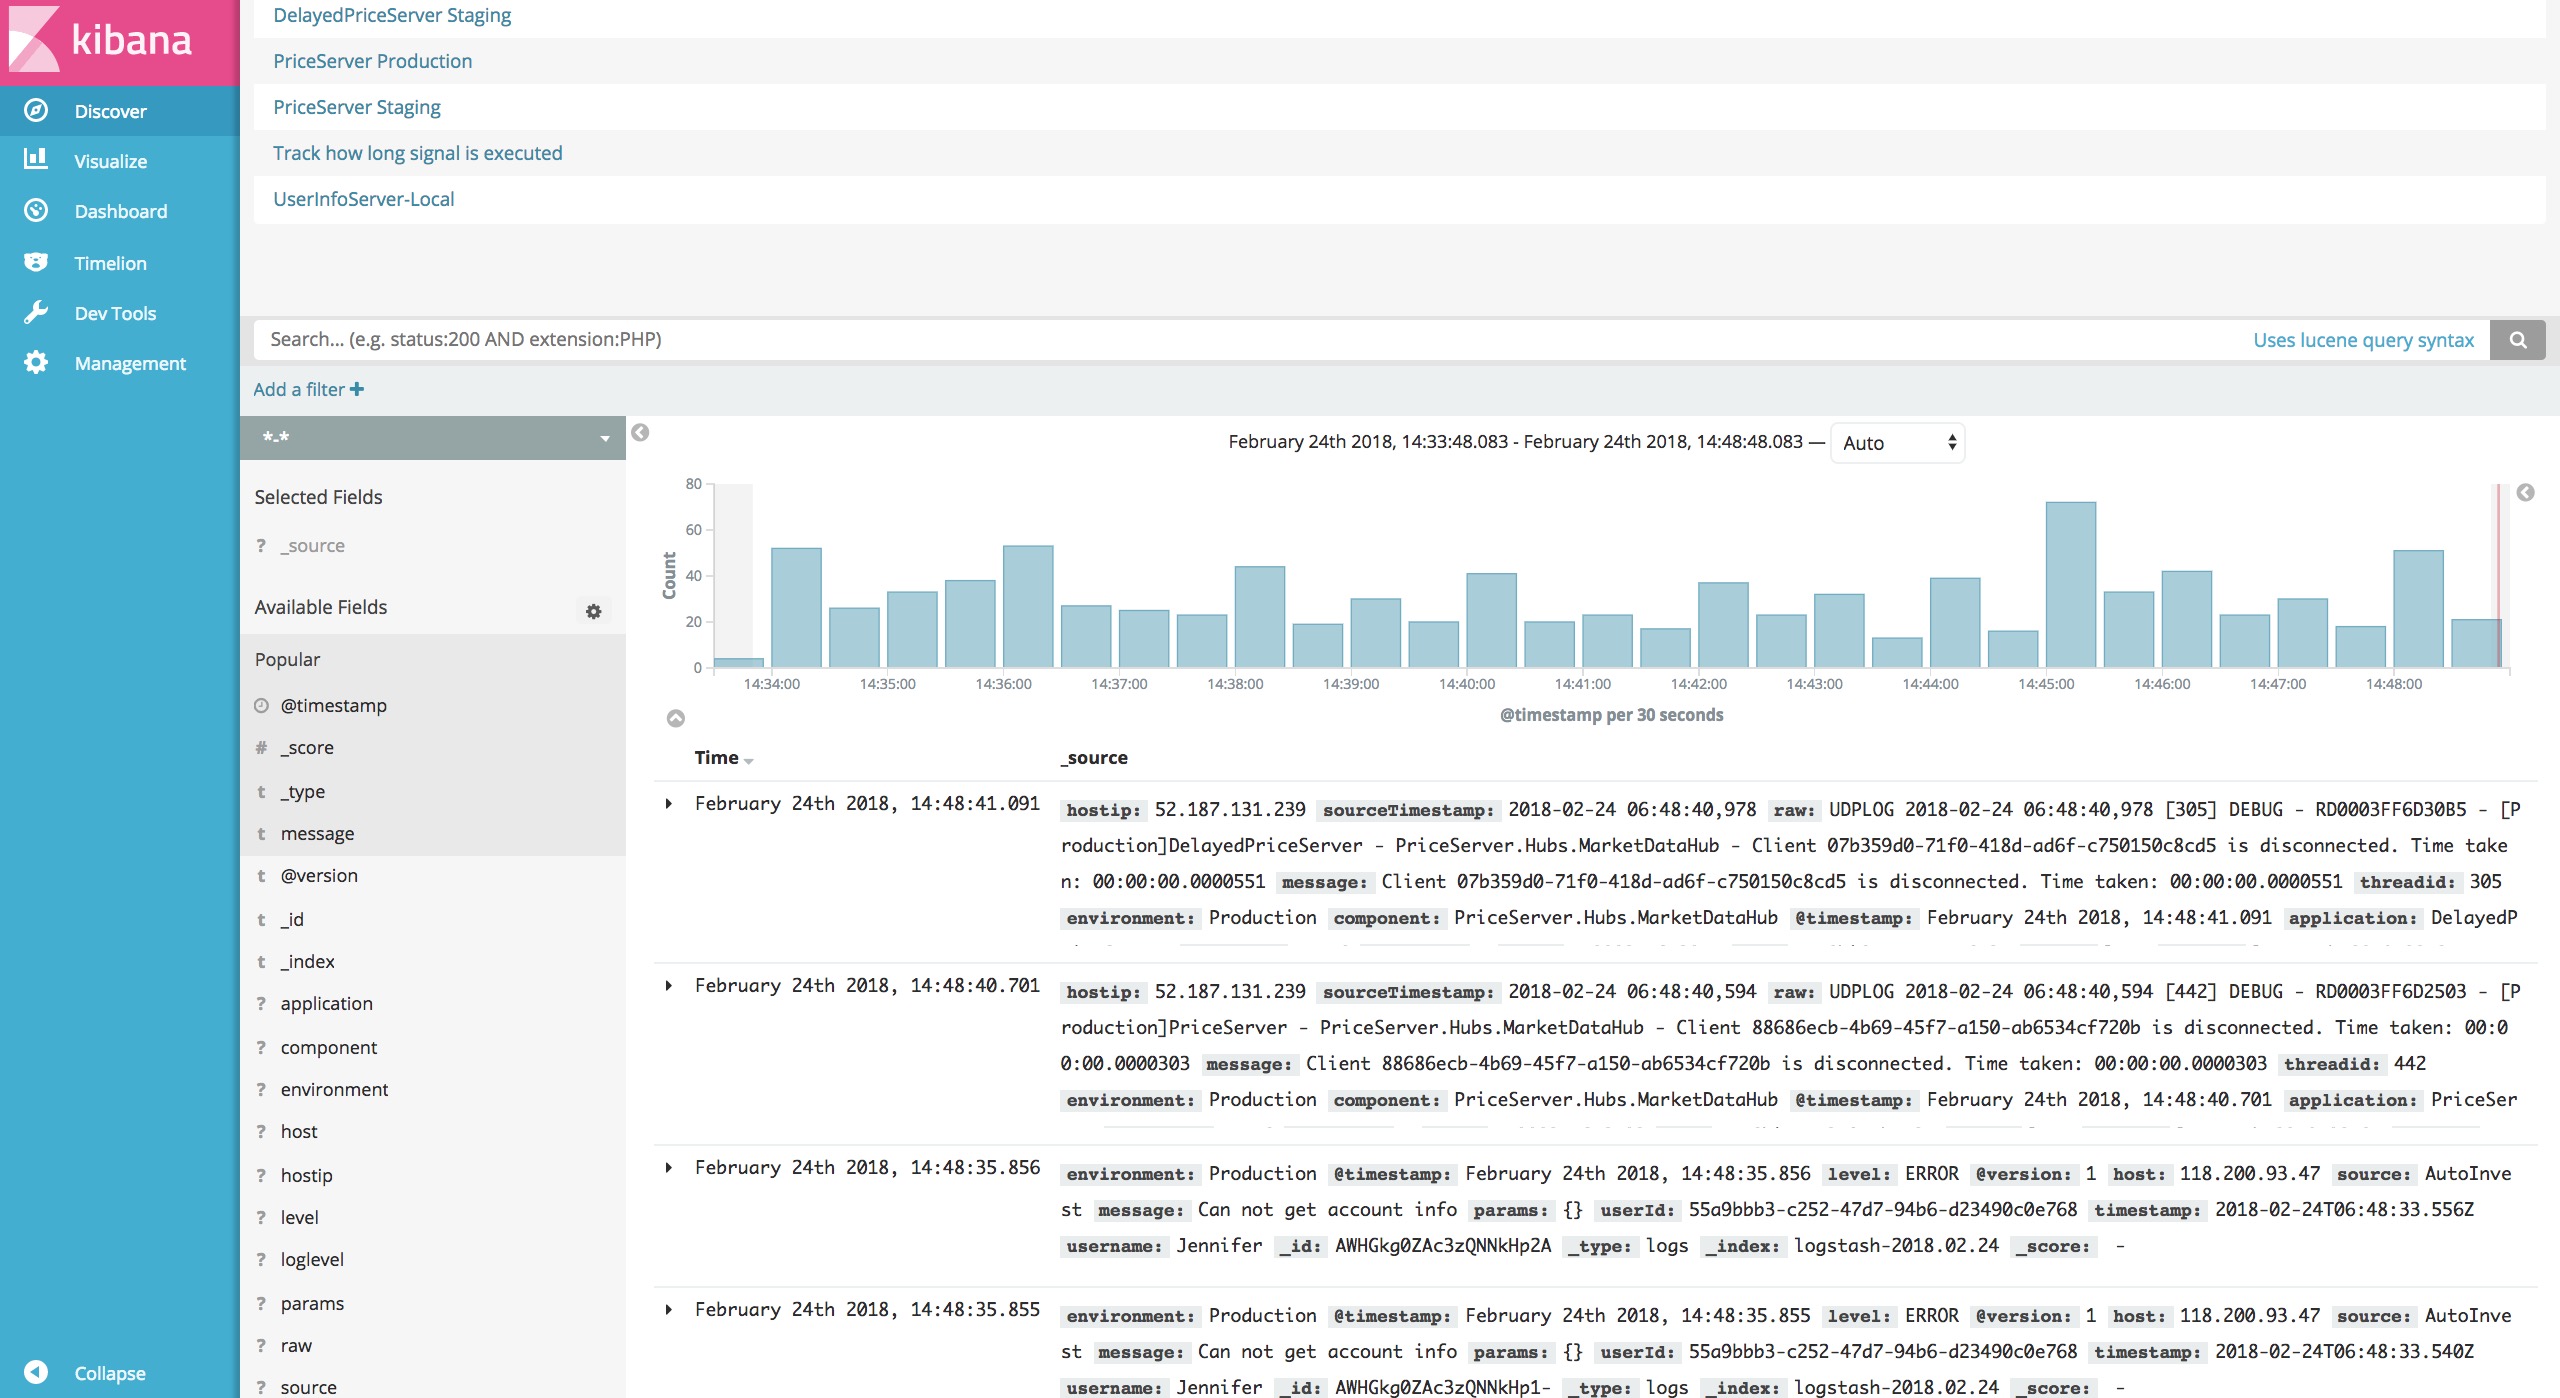
Task: Open the PriceServer Production saved search
Action: [372, 61]
